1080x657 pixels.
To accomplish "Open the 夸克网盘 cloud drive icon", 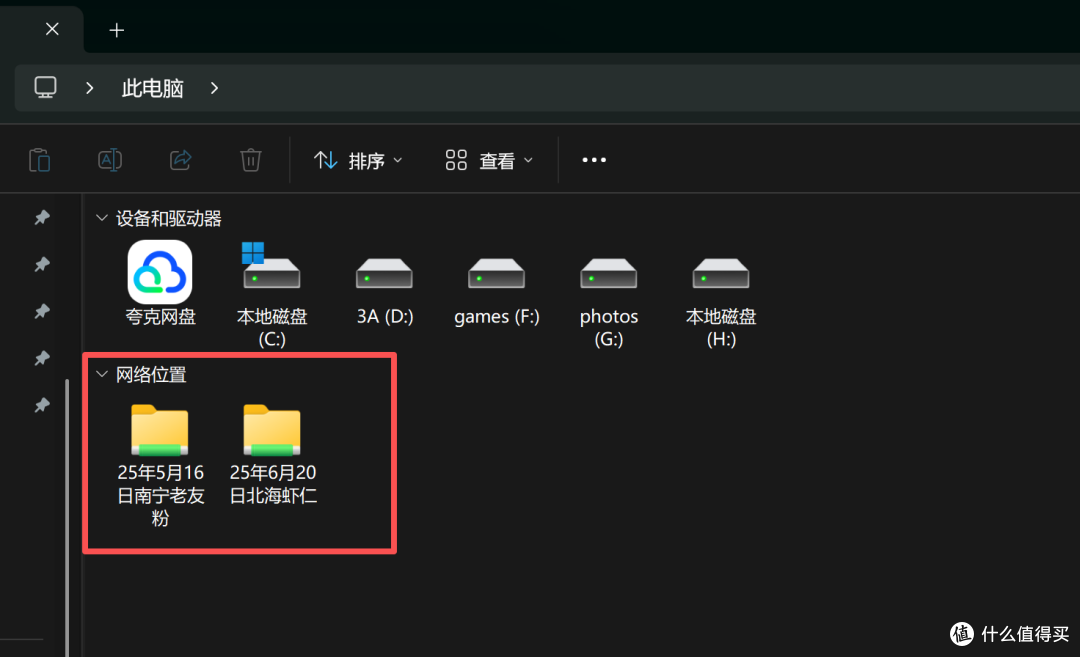I will [160, 284].
